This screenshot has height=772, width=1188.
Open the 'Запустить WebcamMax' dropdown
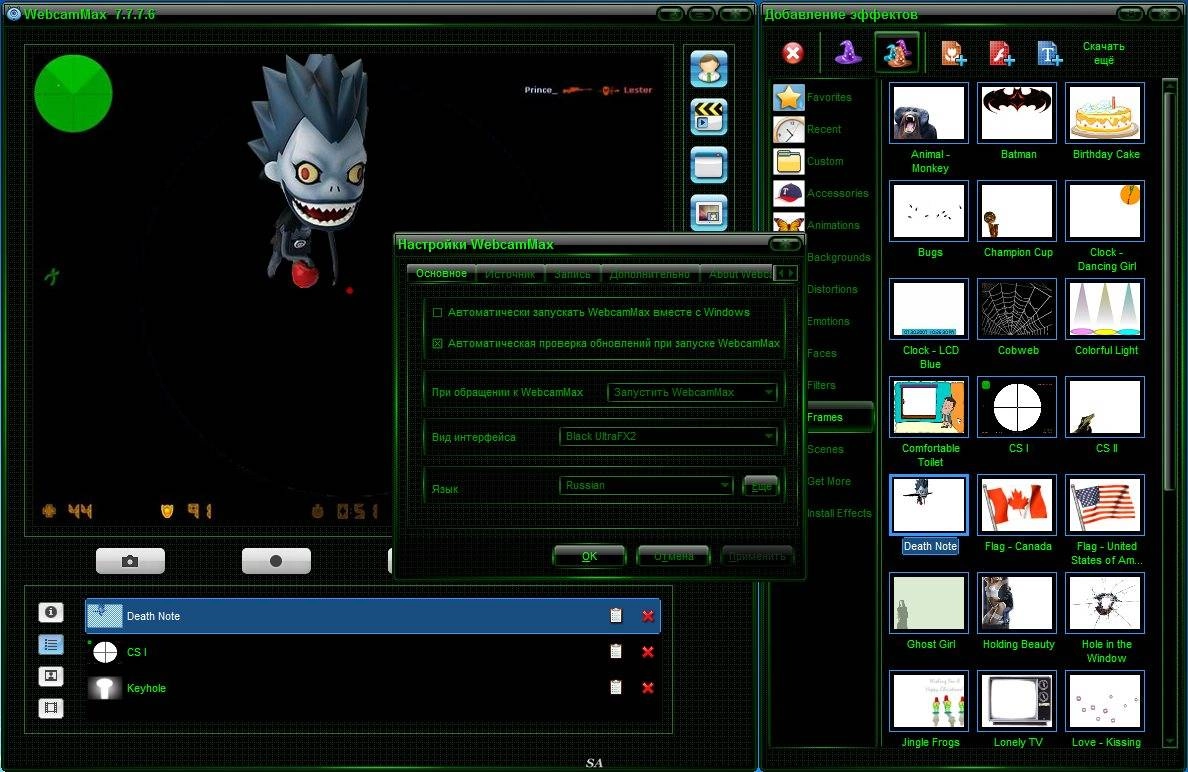click(692, 392)
